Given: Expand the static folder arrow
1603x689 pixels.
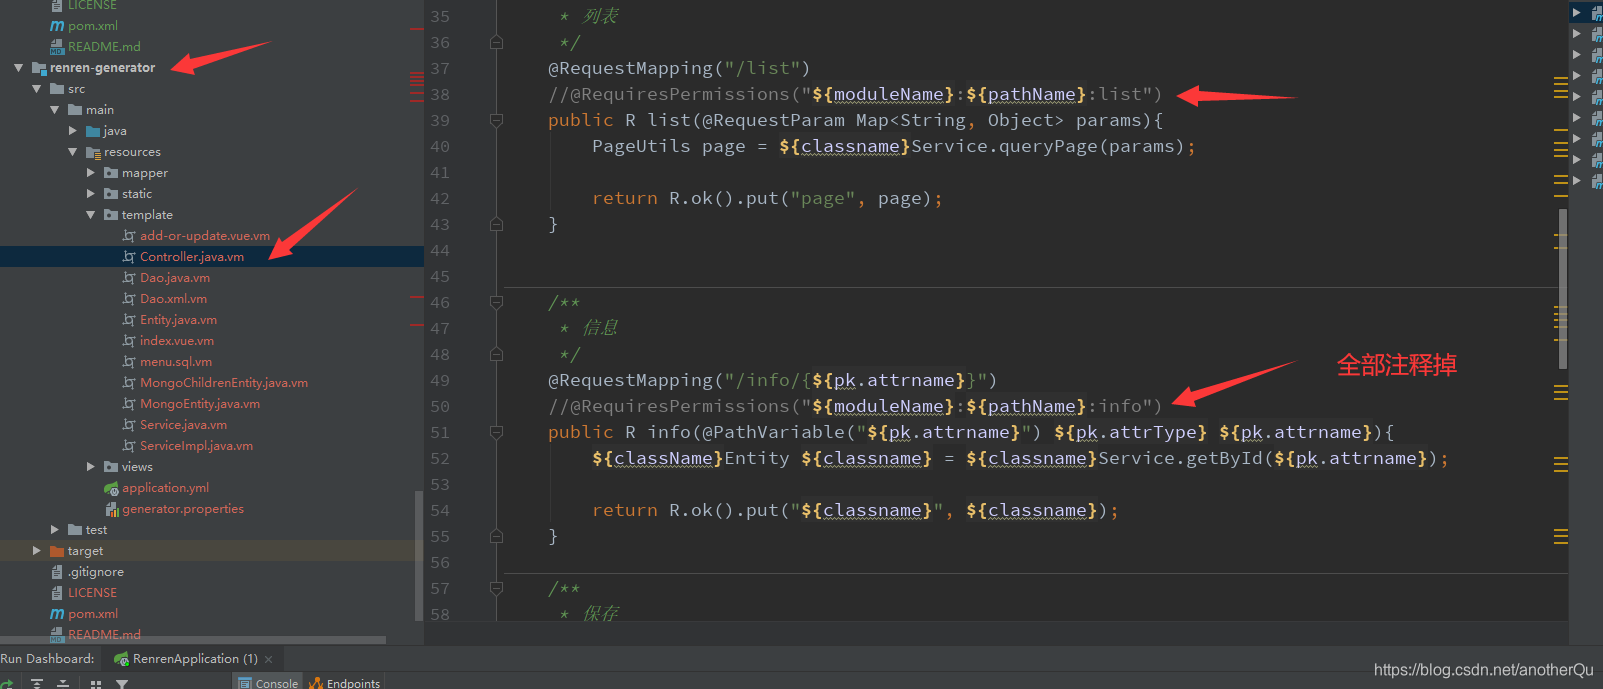Looking at the screenshot, I should click(x=90, y=194).
